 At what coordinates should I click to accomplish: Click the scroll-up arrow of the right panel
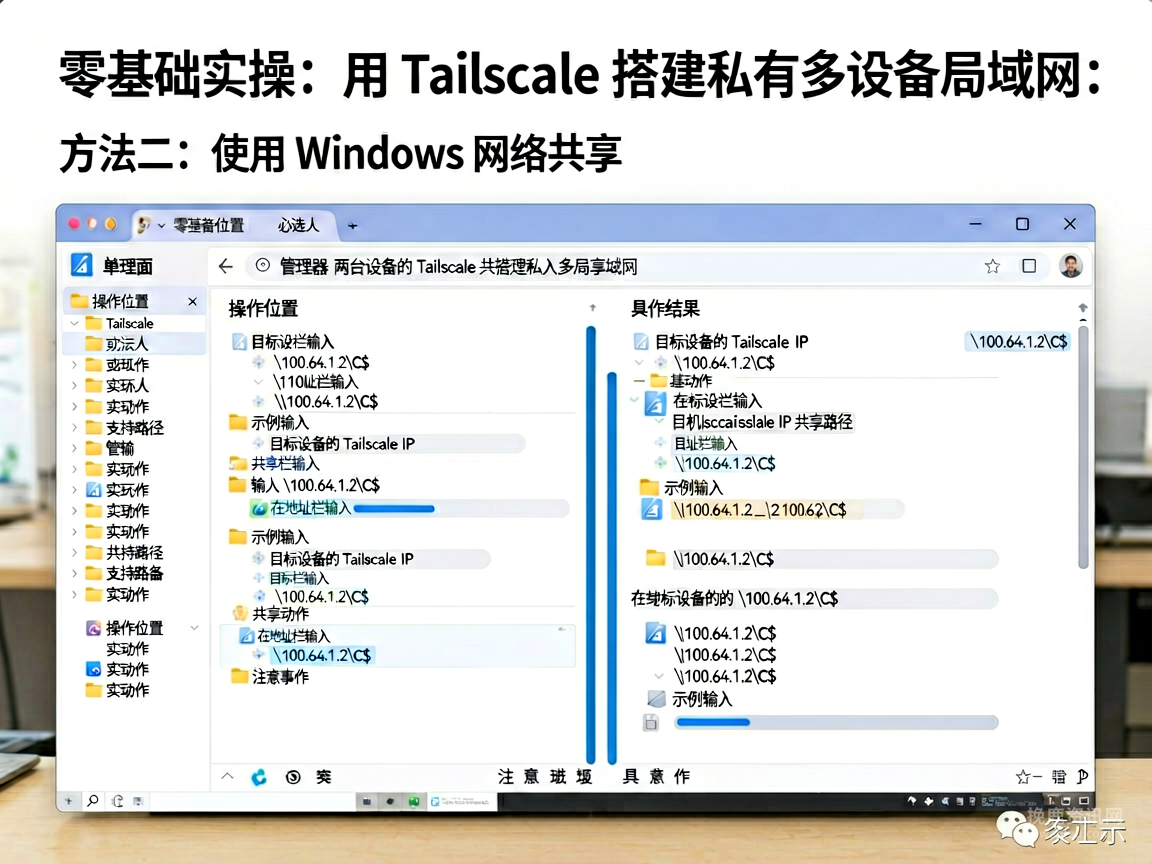pos(1083,308)
